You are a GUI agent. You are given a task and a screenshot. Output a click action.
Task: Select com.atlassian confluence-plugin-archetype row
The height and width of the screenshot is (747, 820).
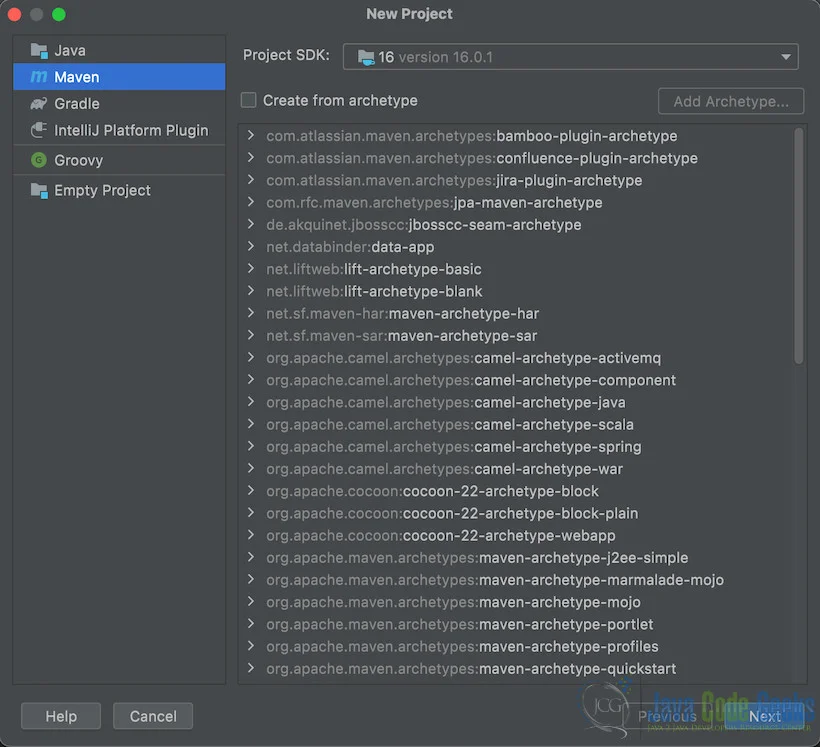pos(518,158)
